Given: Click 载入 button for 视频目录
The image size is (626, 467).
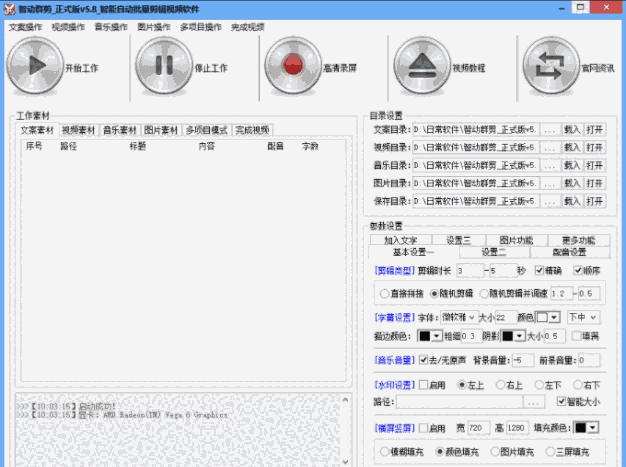Looking at the screenshot, I should [x=572, y=148].
